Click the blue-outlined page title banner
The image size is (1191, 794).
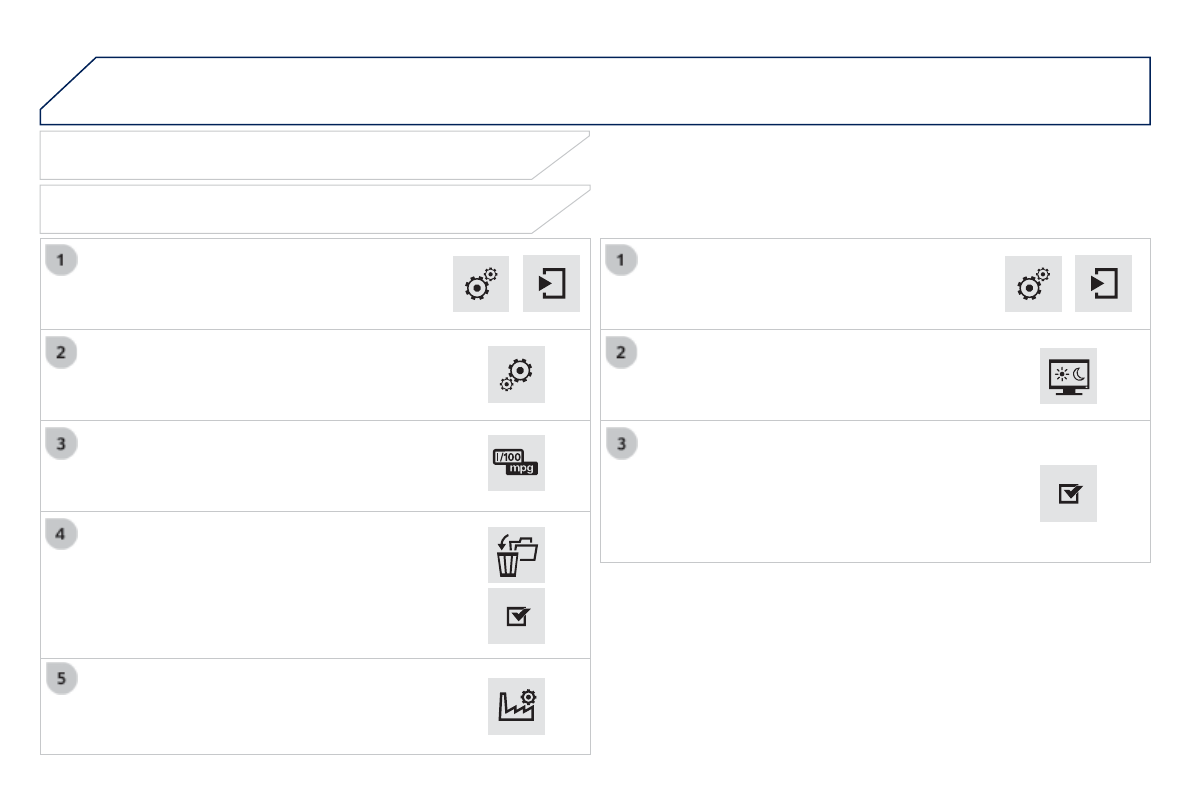pyautogui.click(x=595, y=91)
